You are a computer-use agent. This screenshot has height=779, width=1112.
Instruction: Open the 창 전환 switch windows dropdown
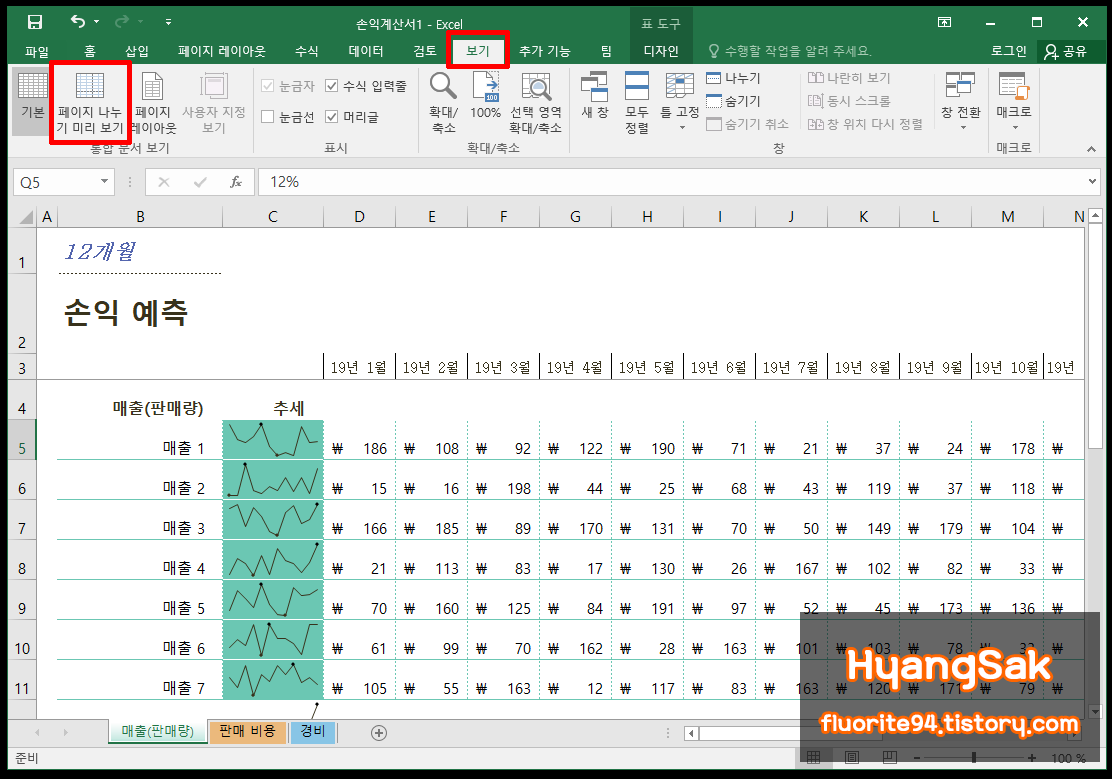coord(961,101)
